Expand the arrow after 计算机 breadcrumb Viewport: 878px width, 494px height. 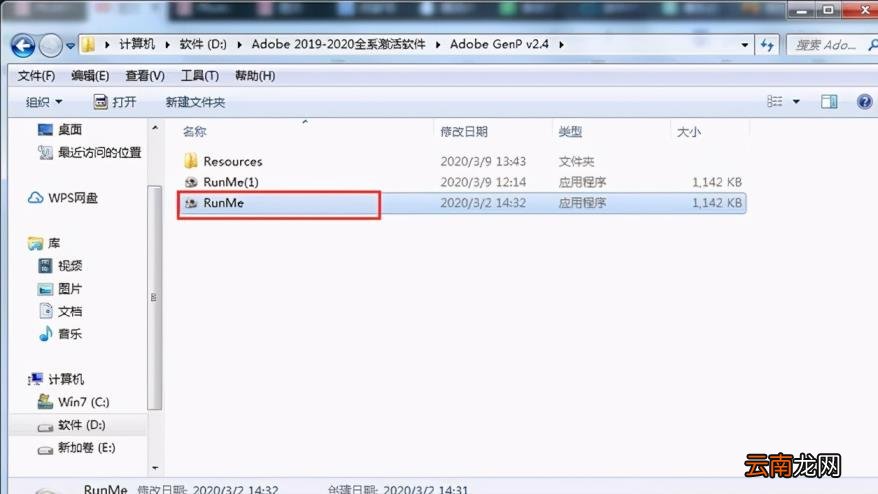pyautogui.click(x=167, y=44)
